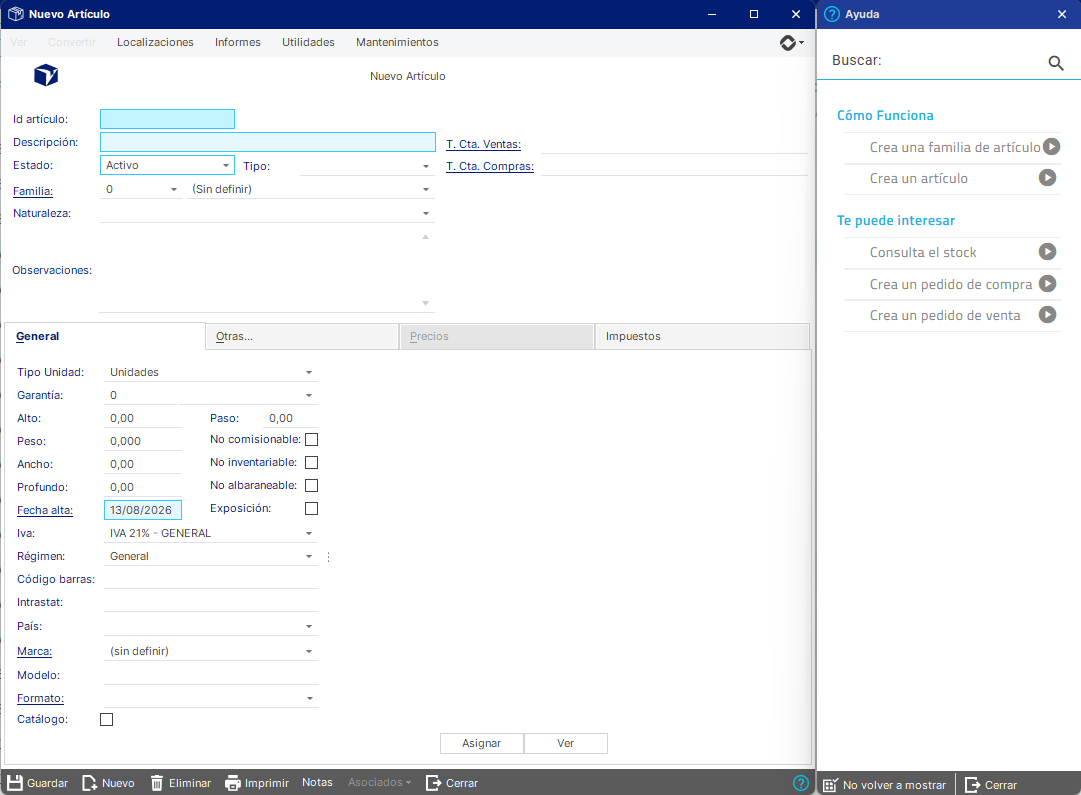Image resolution: width=1081 pixels, height=795 pixels.
Task: Toggle the No albaraneable checkbox
Action: [312, 485]
